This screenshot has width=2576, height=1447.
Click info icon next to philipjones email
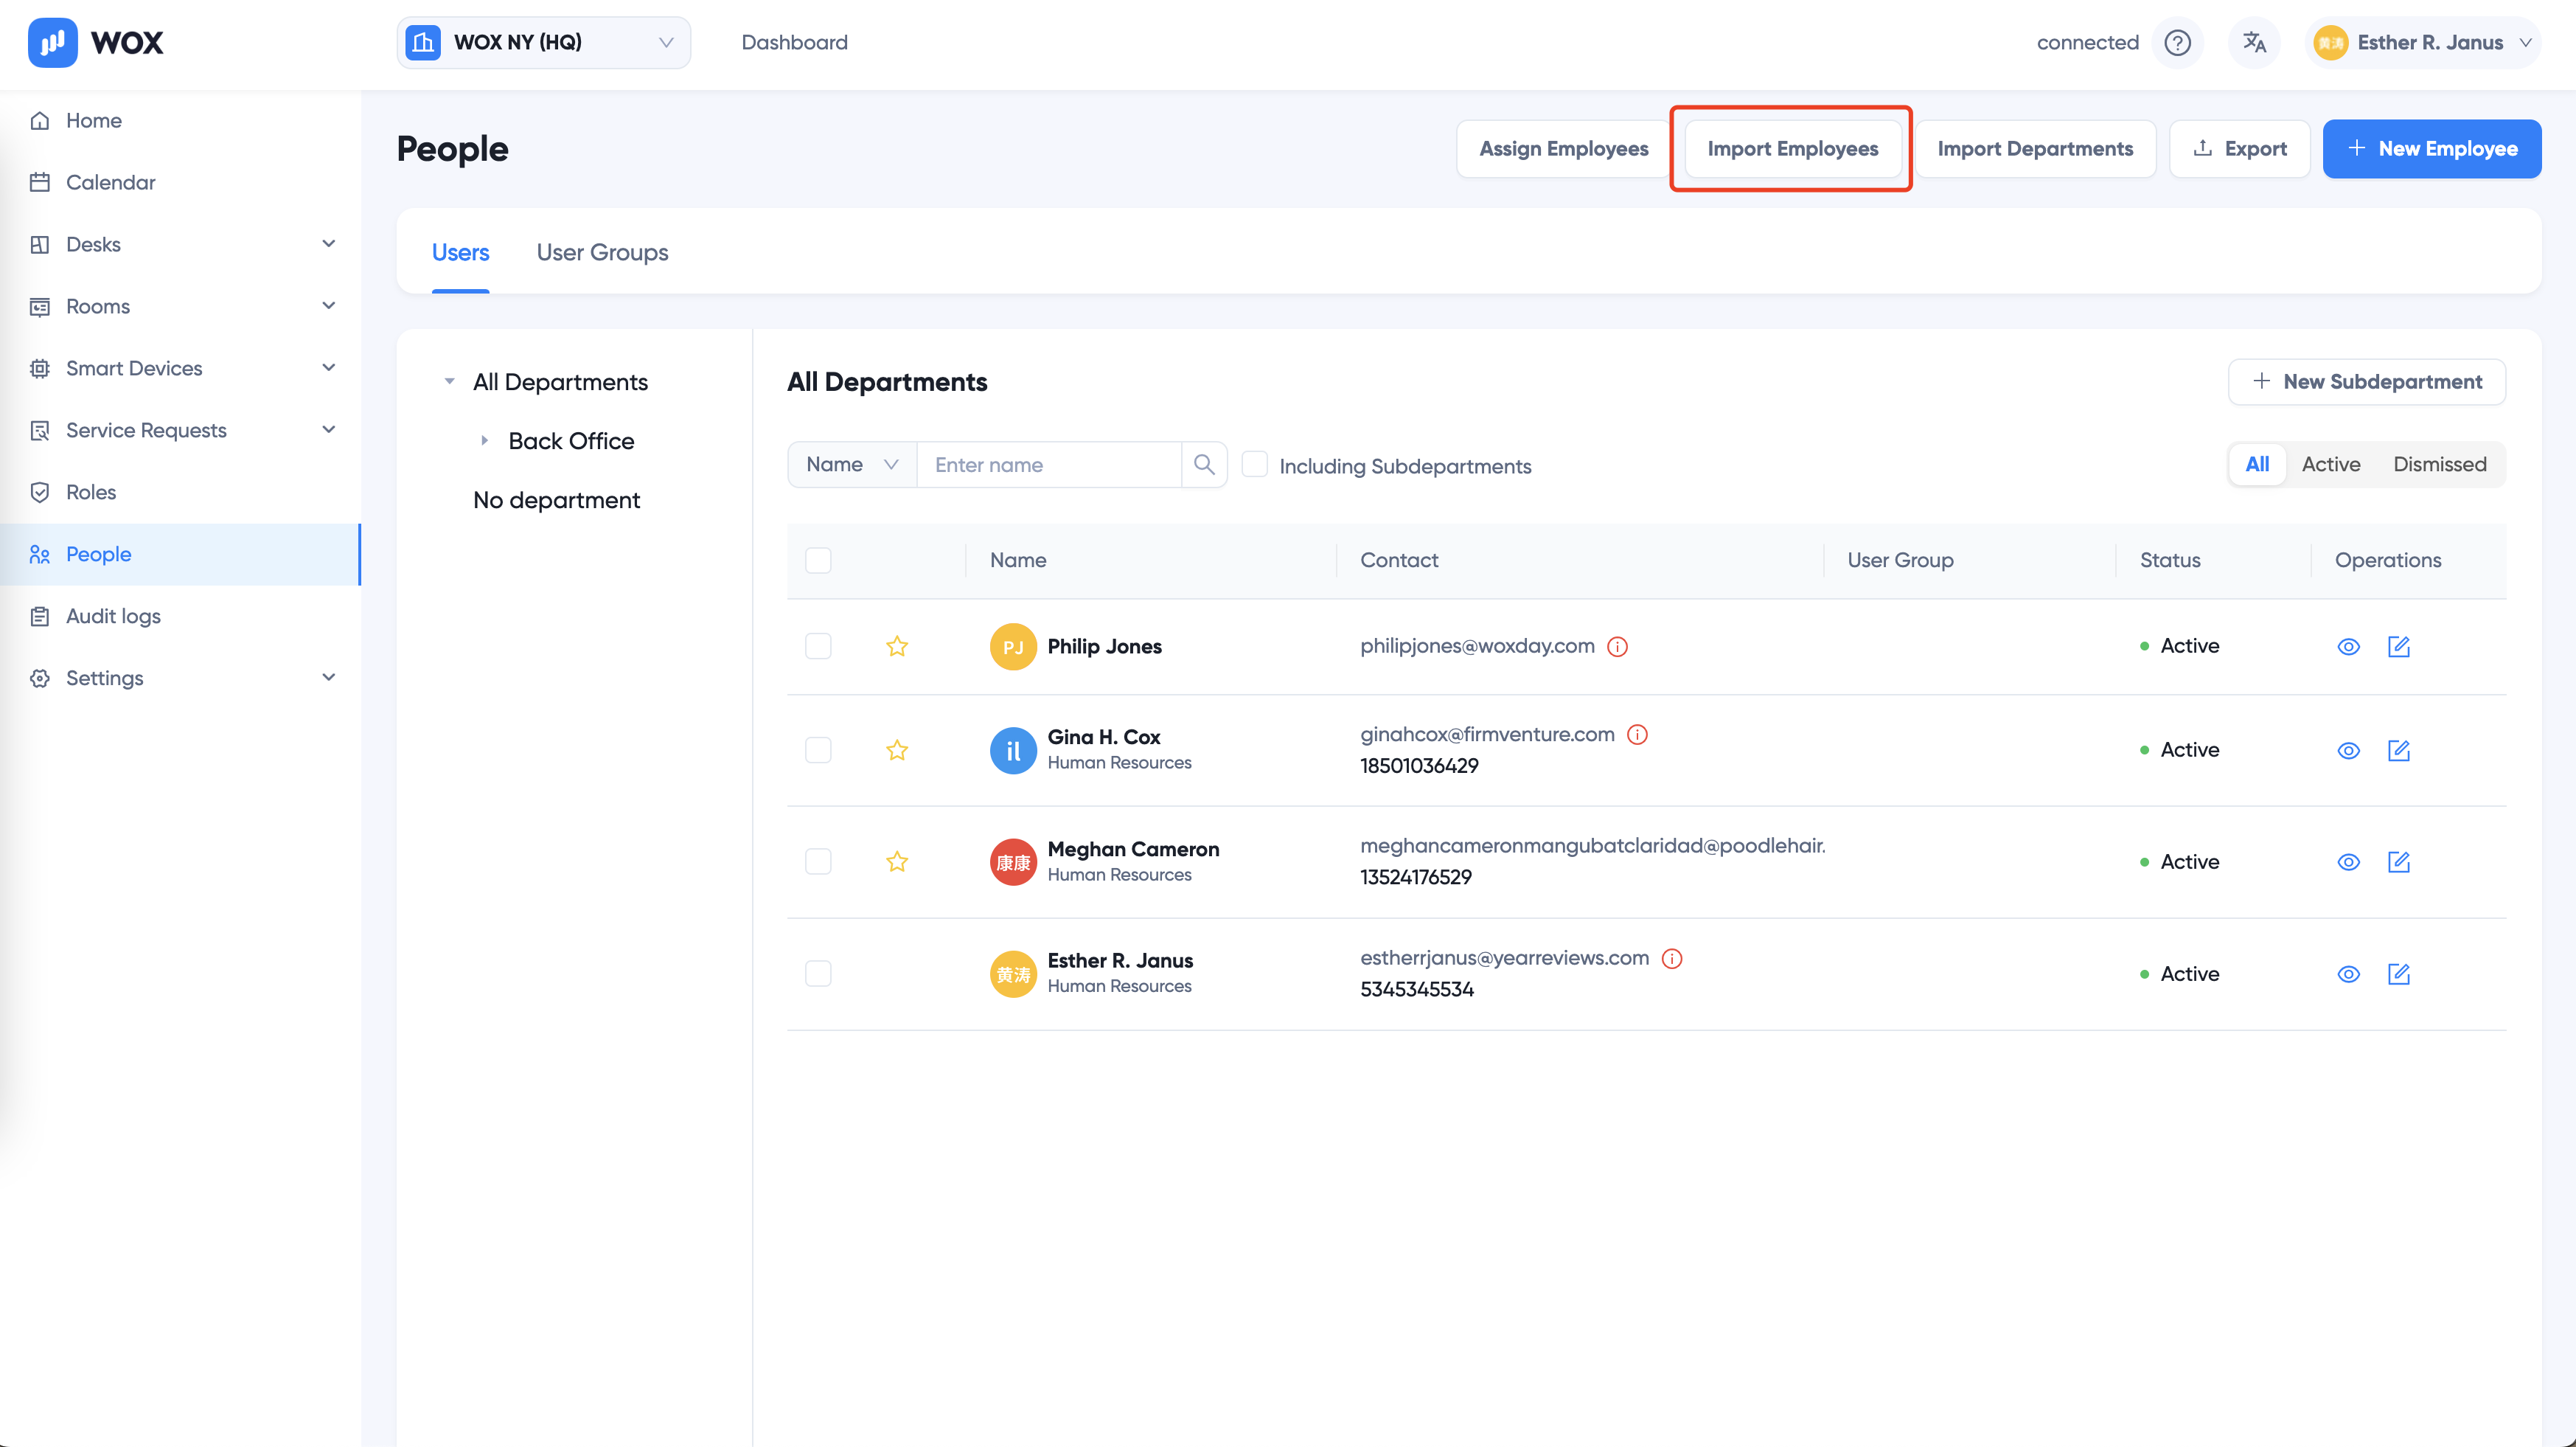[1617, 646]
